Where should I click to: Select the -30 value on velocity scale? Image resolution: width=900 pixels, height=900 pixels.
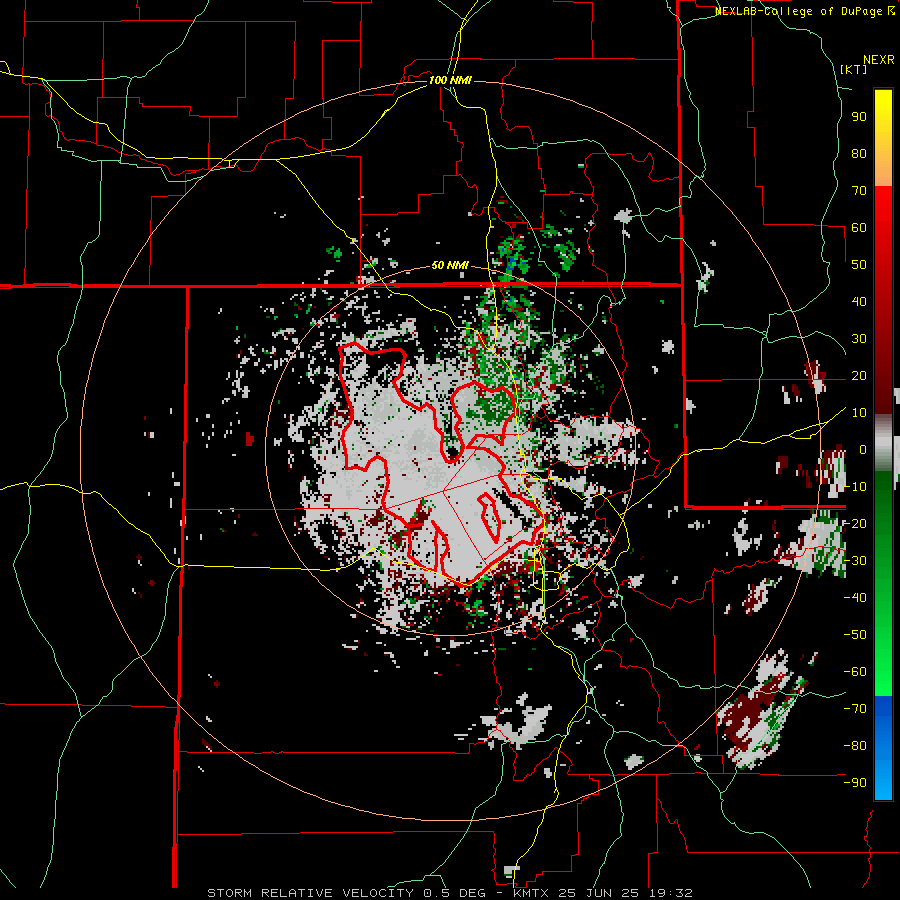pos(855,561)
